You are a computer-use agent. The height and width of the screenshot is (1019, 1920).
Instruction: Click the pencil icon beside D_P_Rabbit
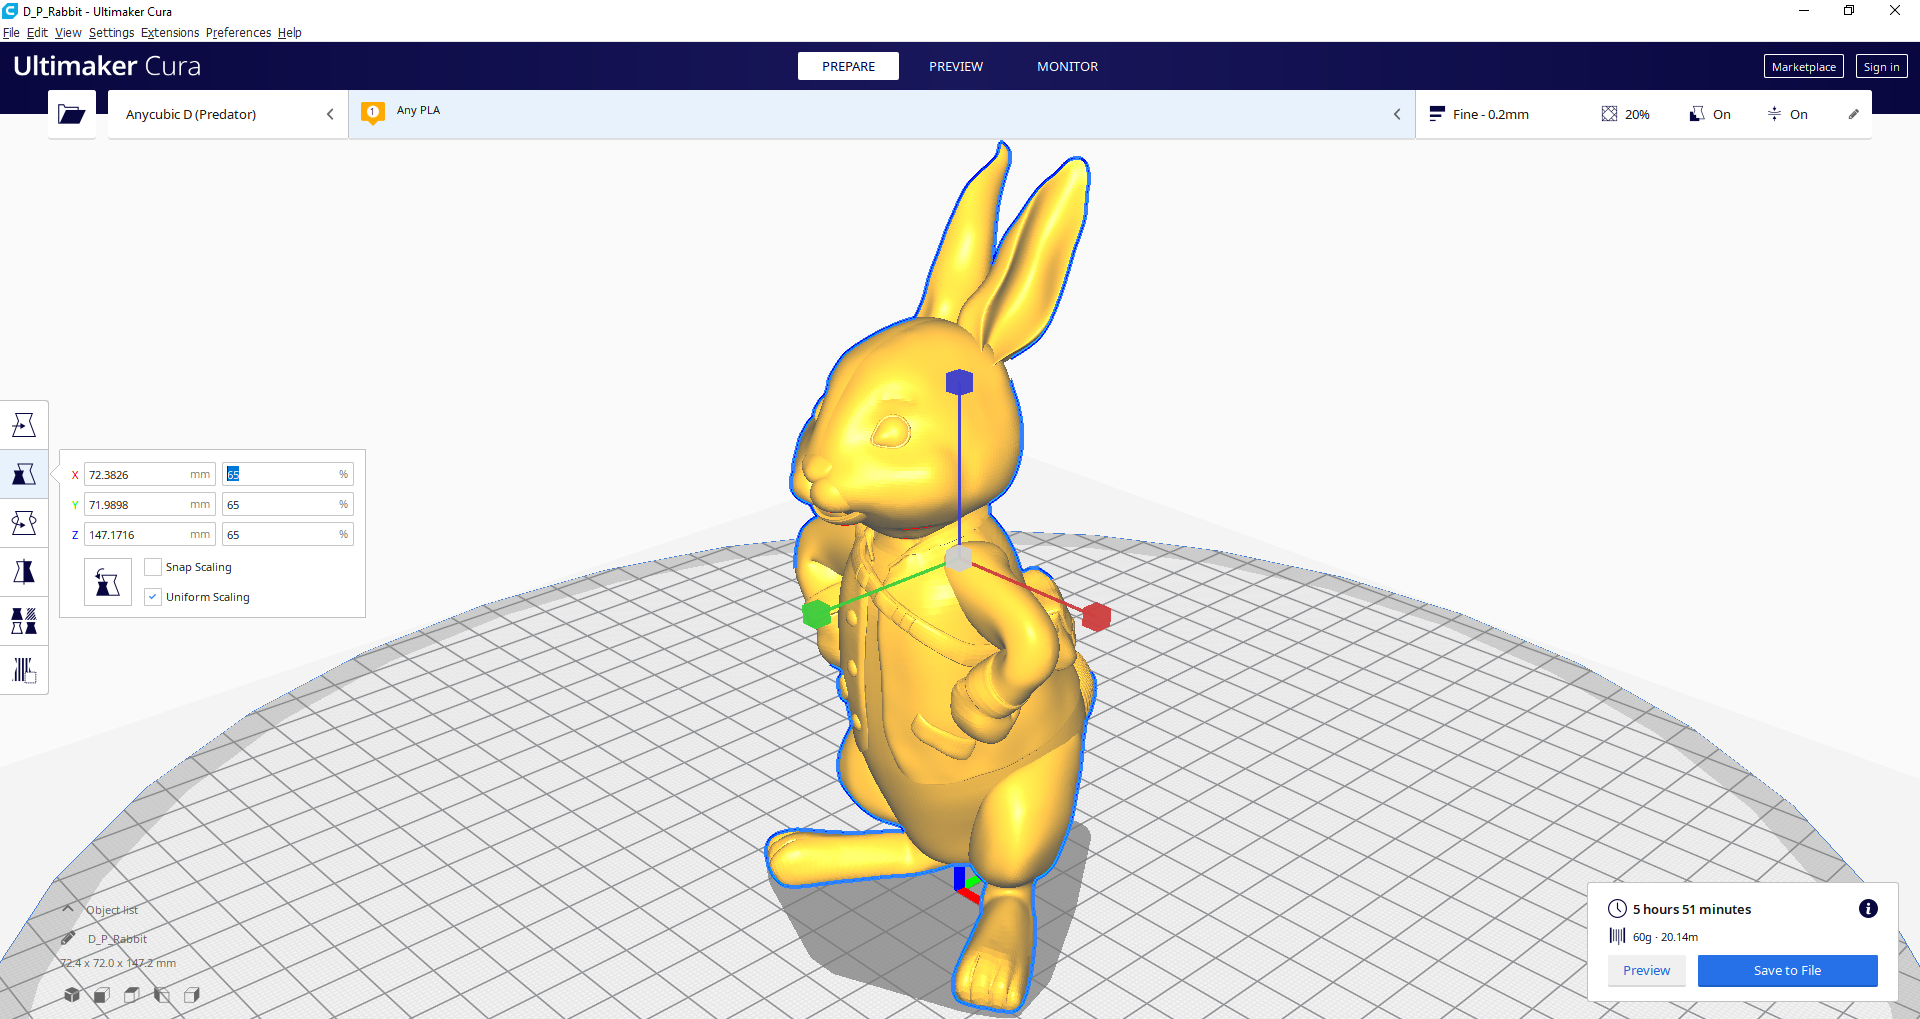tap(68, 938)
